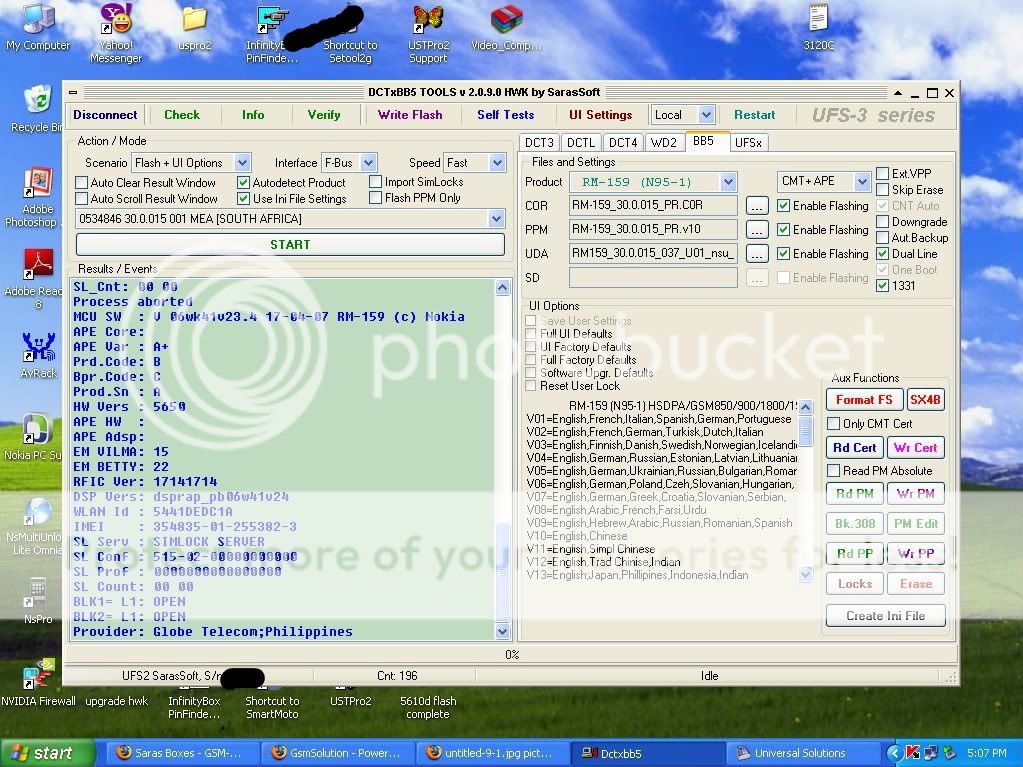This screenshot has height=767, width=1023.
Task: Open the Local connection dropdown
Action: [x=706, y=115]
